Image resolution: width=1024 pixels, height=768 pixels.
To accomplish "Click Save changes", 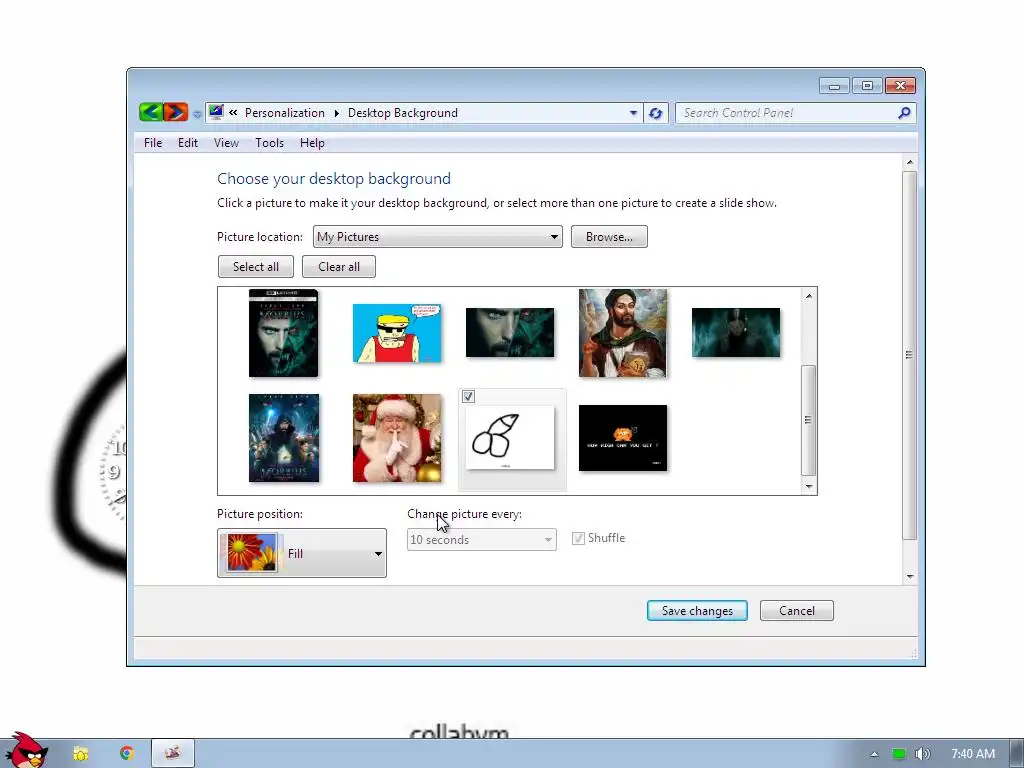I will point(697,611).
